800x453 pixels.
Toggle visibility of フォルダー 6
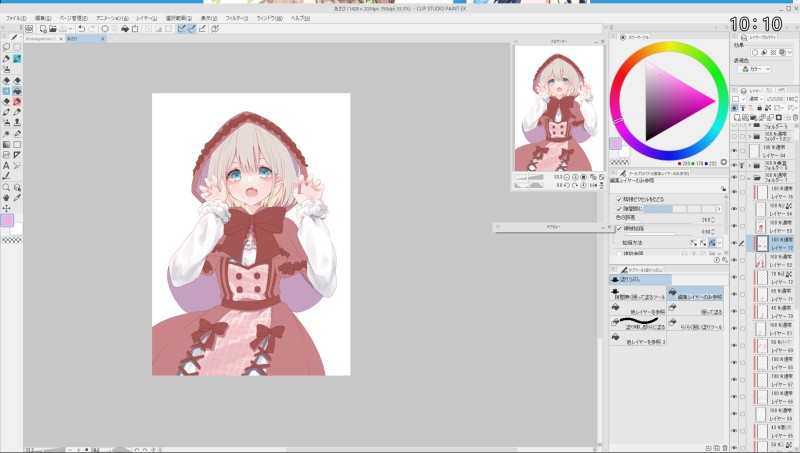734,165
